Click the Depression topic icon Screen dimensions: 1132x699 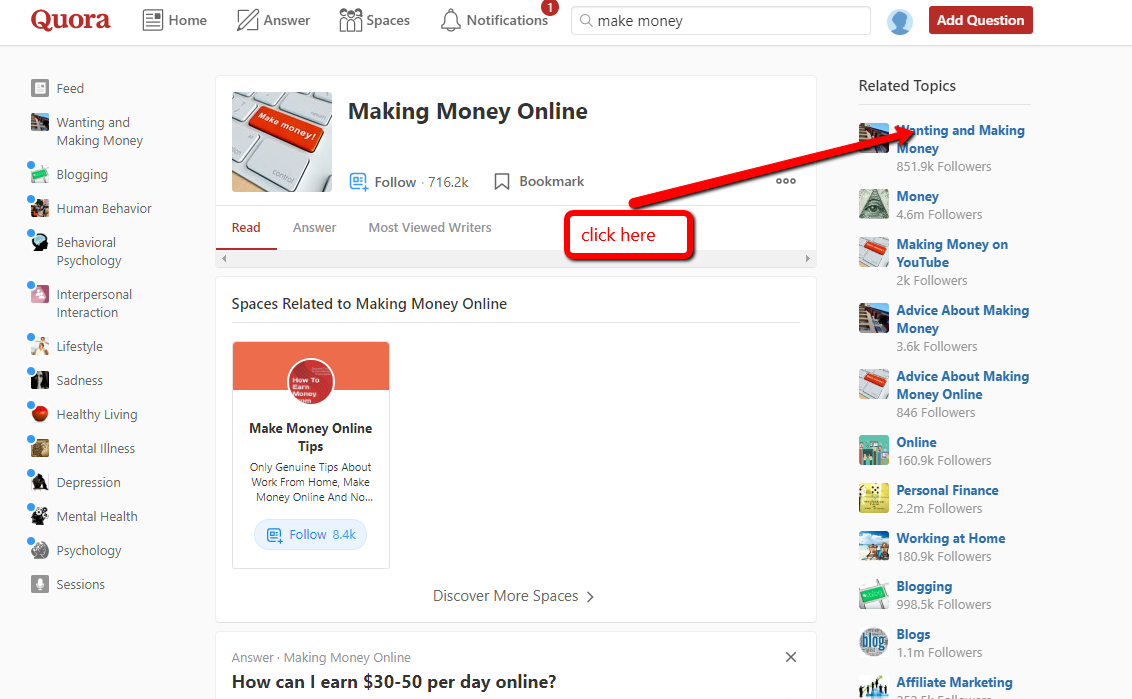coord(40,482)
